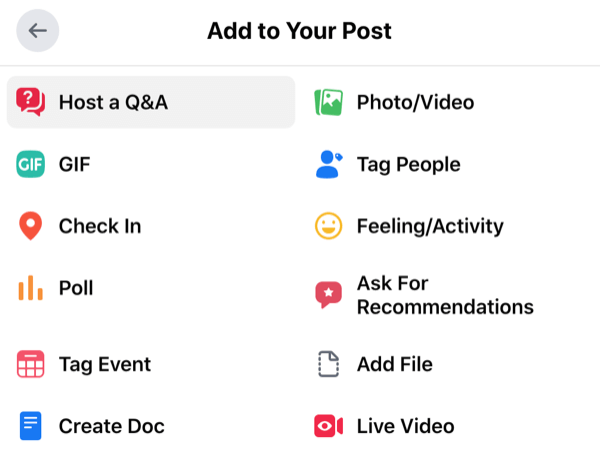Select the Tag Event calendar icon
Viewport: 600px width, 463px height.
point(31,364)
